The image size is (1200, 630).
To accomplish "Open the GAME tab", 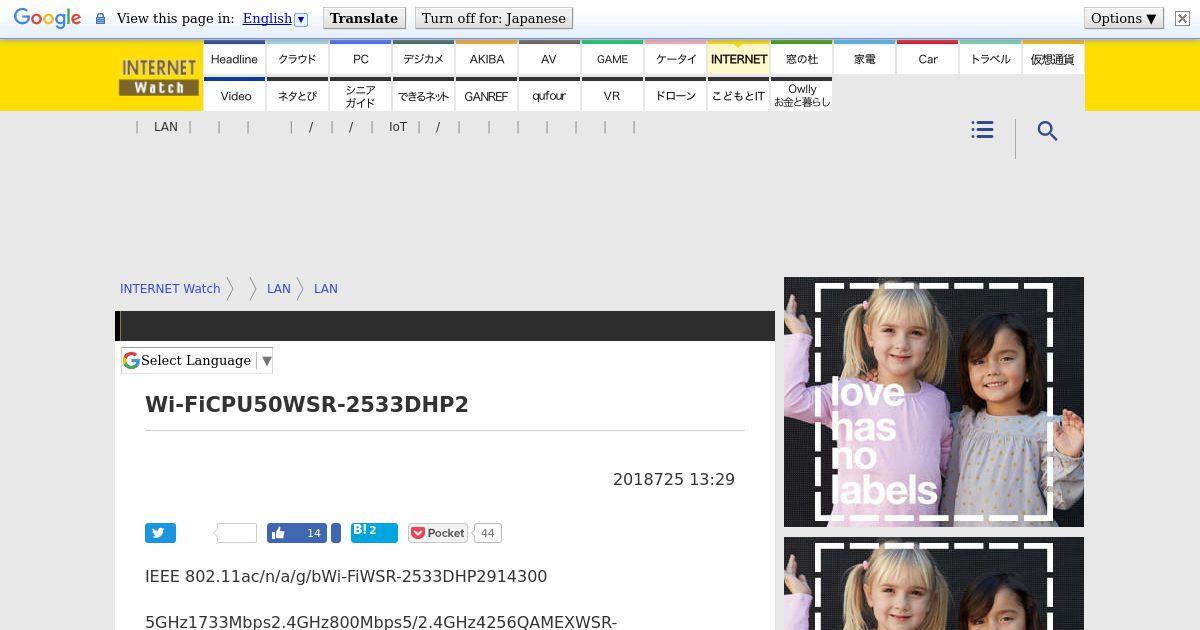I will pyautogui.click(x=612, y=58).
